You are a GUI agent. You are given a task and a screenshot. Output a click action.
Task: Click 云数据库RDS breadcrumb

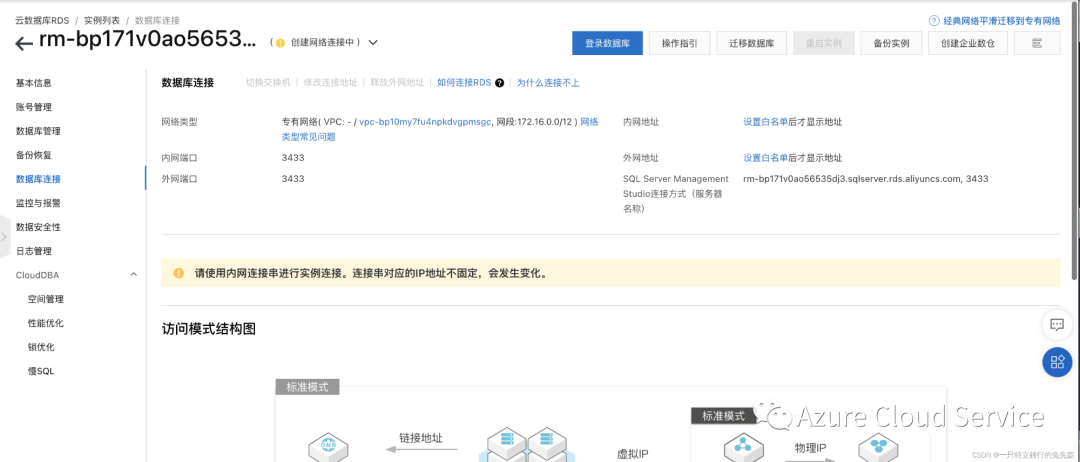pyautogui.click(x=43, y=21)
